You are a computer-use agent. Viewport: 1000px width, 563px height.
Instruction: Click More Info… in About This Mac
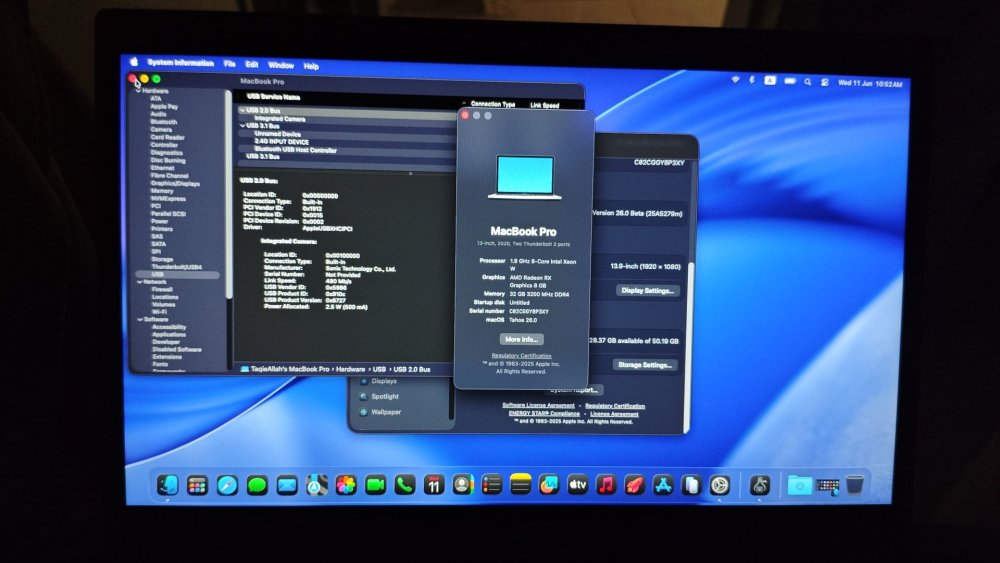pos(522,339)
